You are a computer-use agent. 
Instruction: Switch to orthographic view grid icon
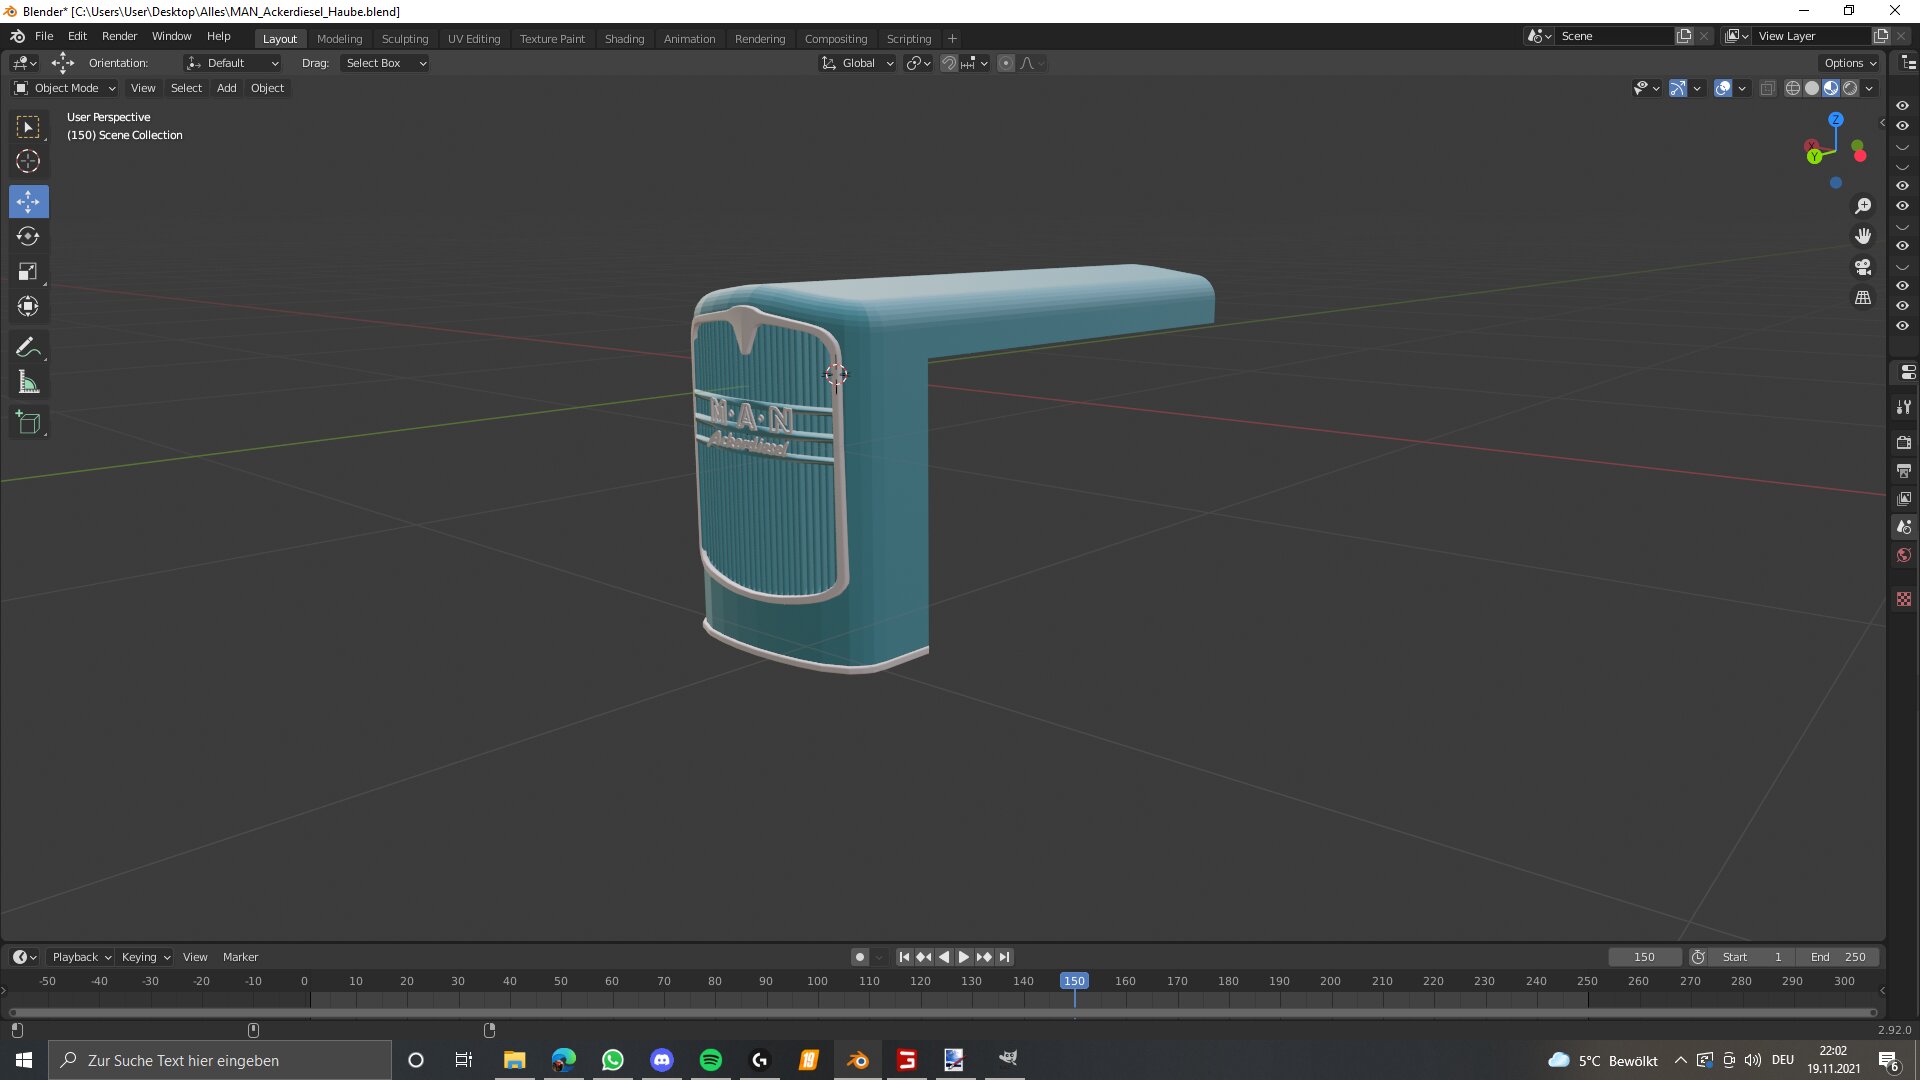click(x=1863, y=299)
